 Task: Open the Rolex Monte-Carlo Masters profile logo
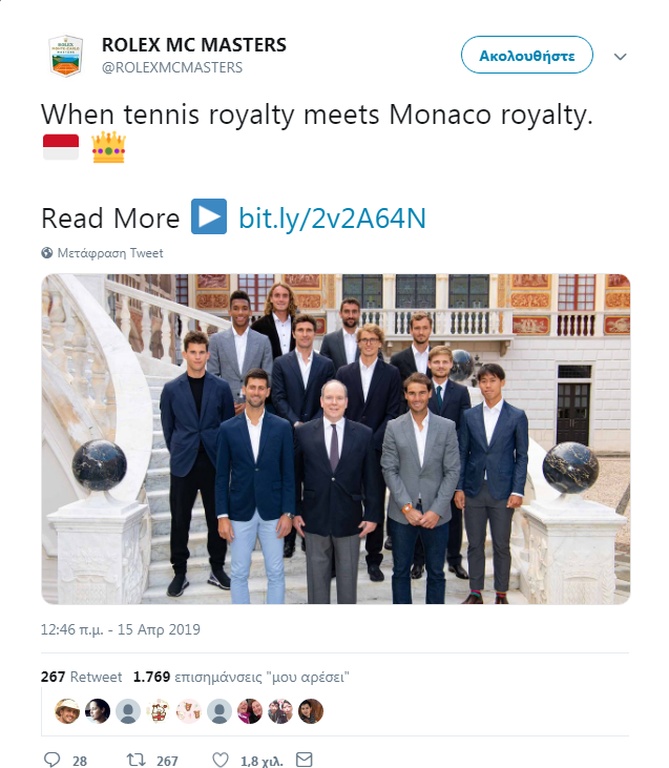(x=66, y=56)
